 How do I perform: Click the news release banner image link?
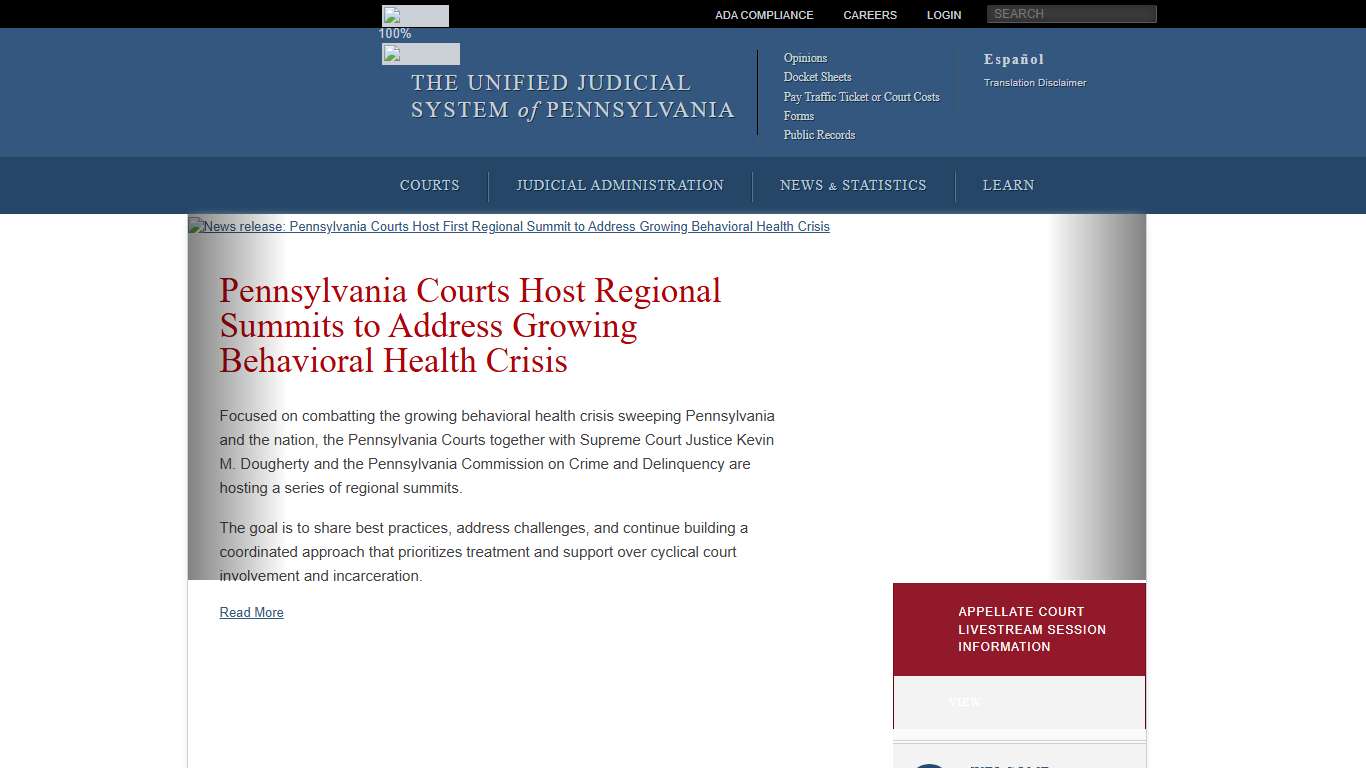pos(508,227)
